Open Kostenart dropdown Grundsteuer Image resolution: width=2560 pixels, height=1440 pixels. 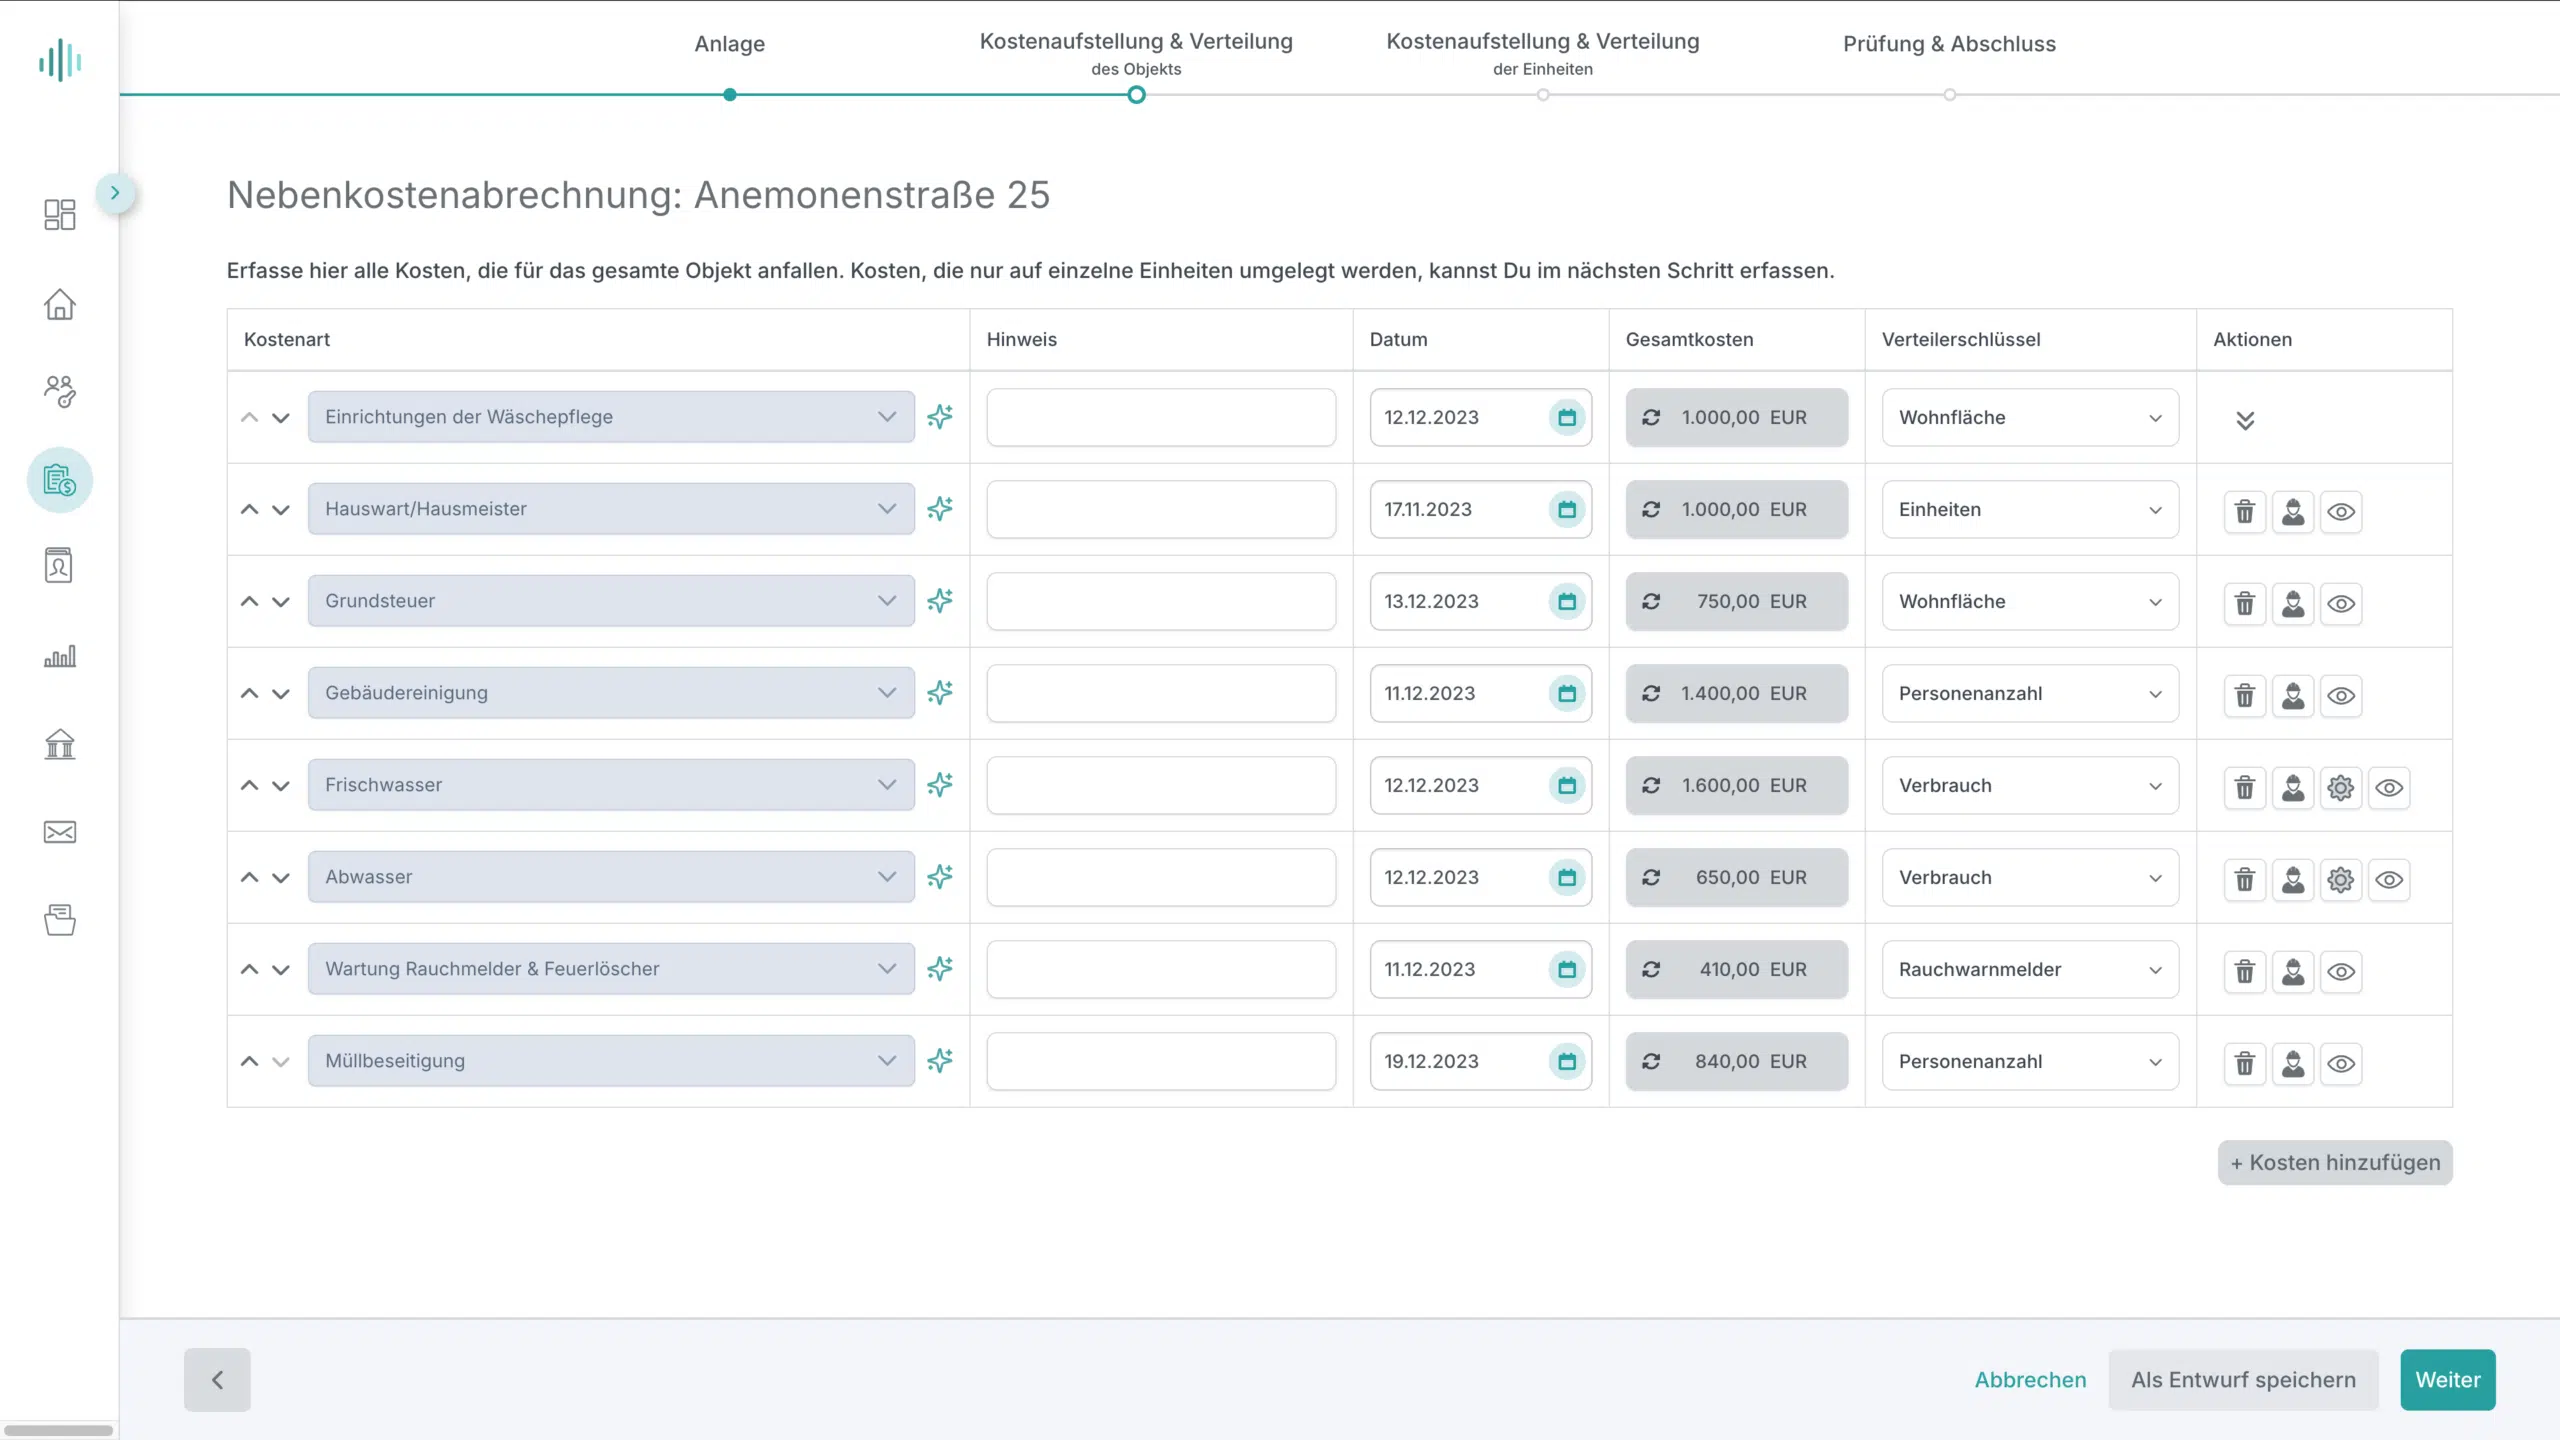click(611, 600)
